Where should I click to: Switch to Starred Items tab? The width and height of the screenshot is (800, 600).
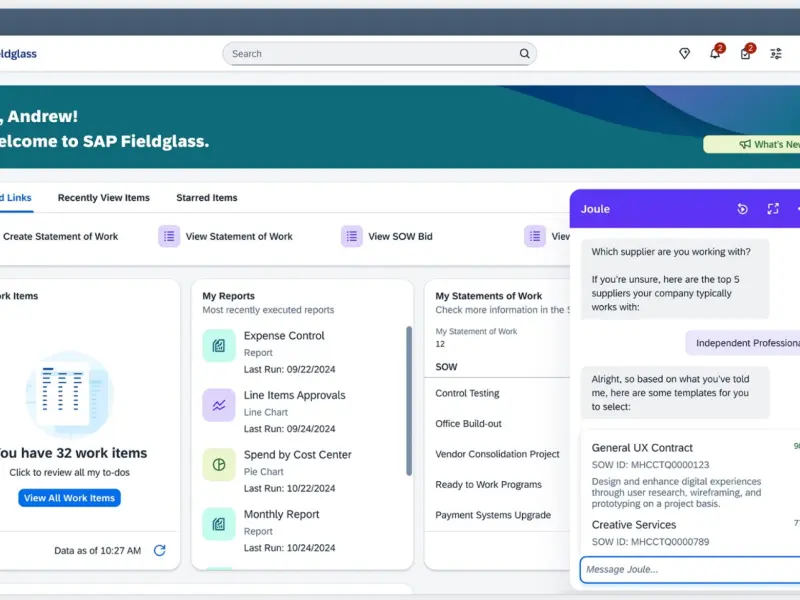pos(207,198)
